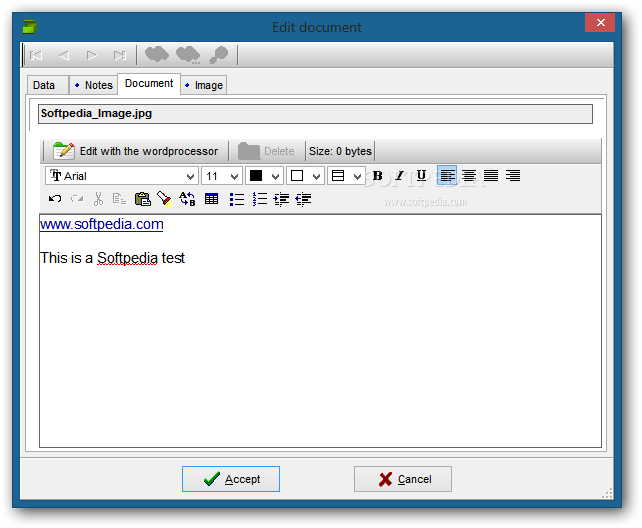Click the second binoculars search-next icon
This screenshot has width=642, height=528.
click(188, 55)
